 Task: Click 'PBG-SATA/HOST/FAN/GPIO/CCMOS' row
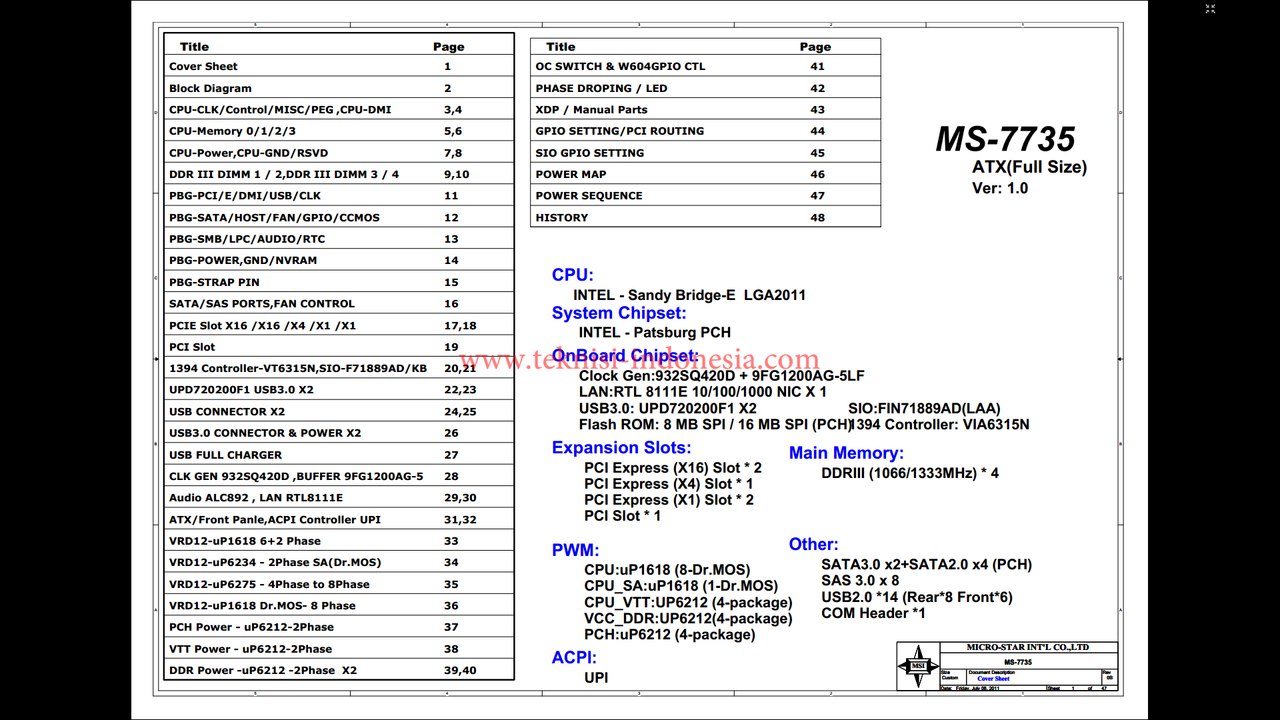pos(339,217)
